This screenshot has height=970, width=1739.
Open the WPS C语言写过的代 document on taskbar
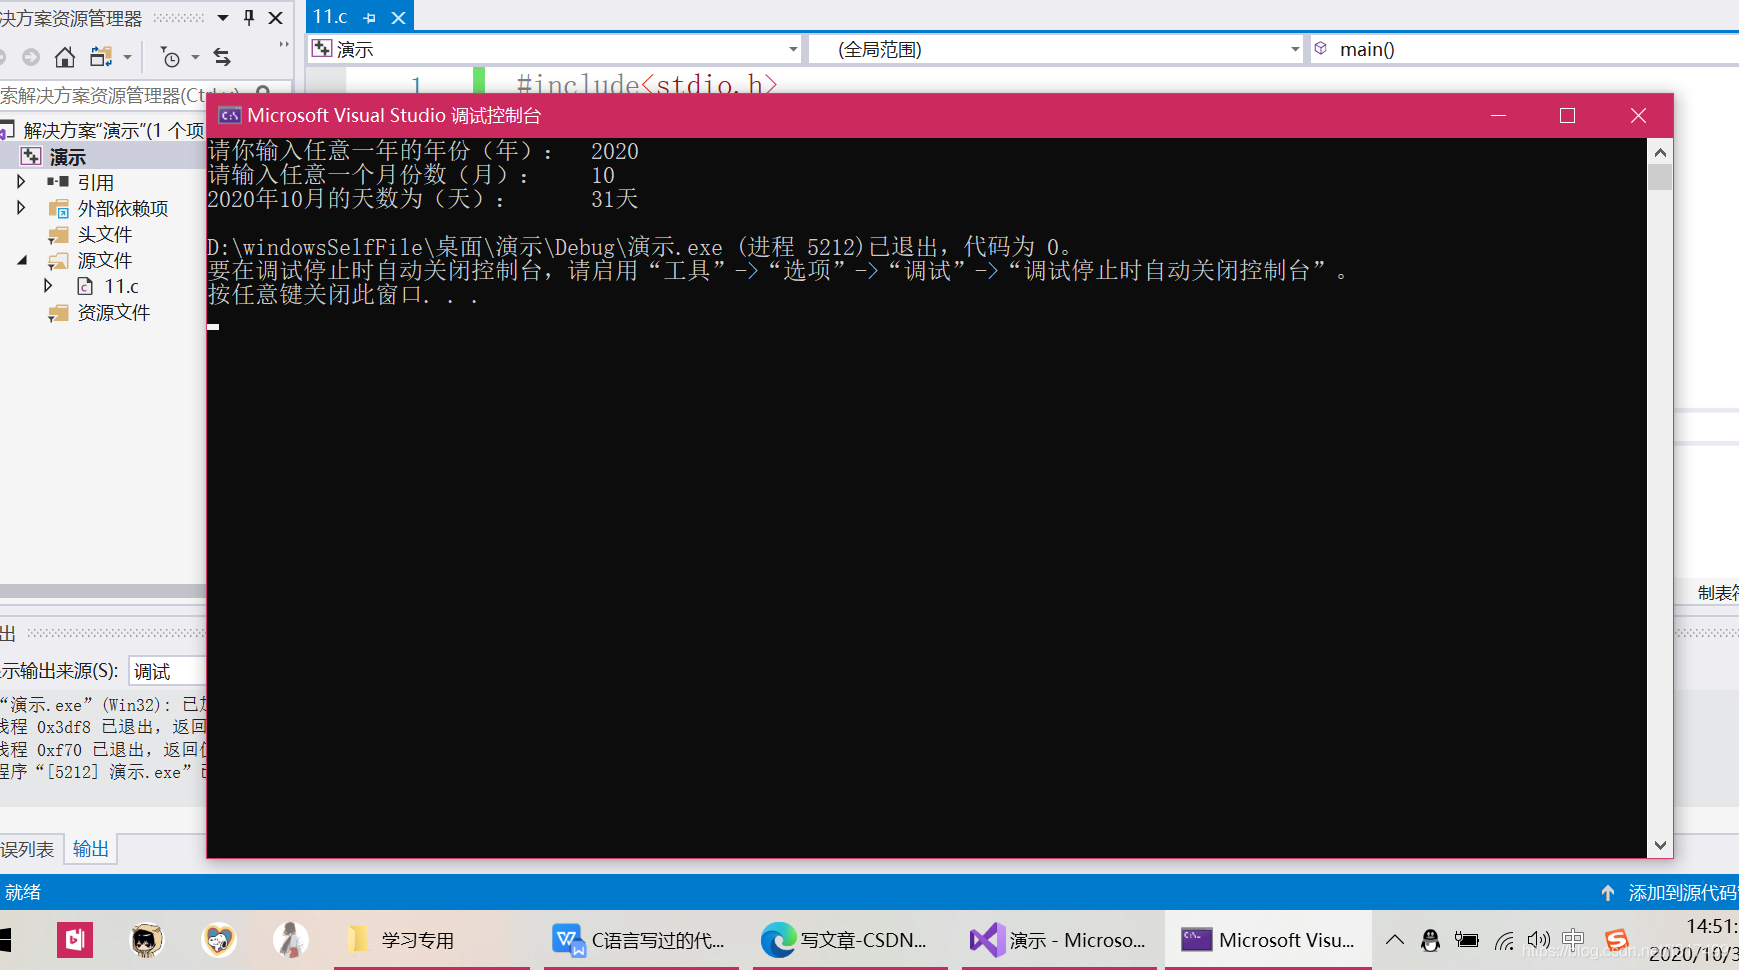pyautogui.click(x=640, y=940)
